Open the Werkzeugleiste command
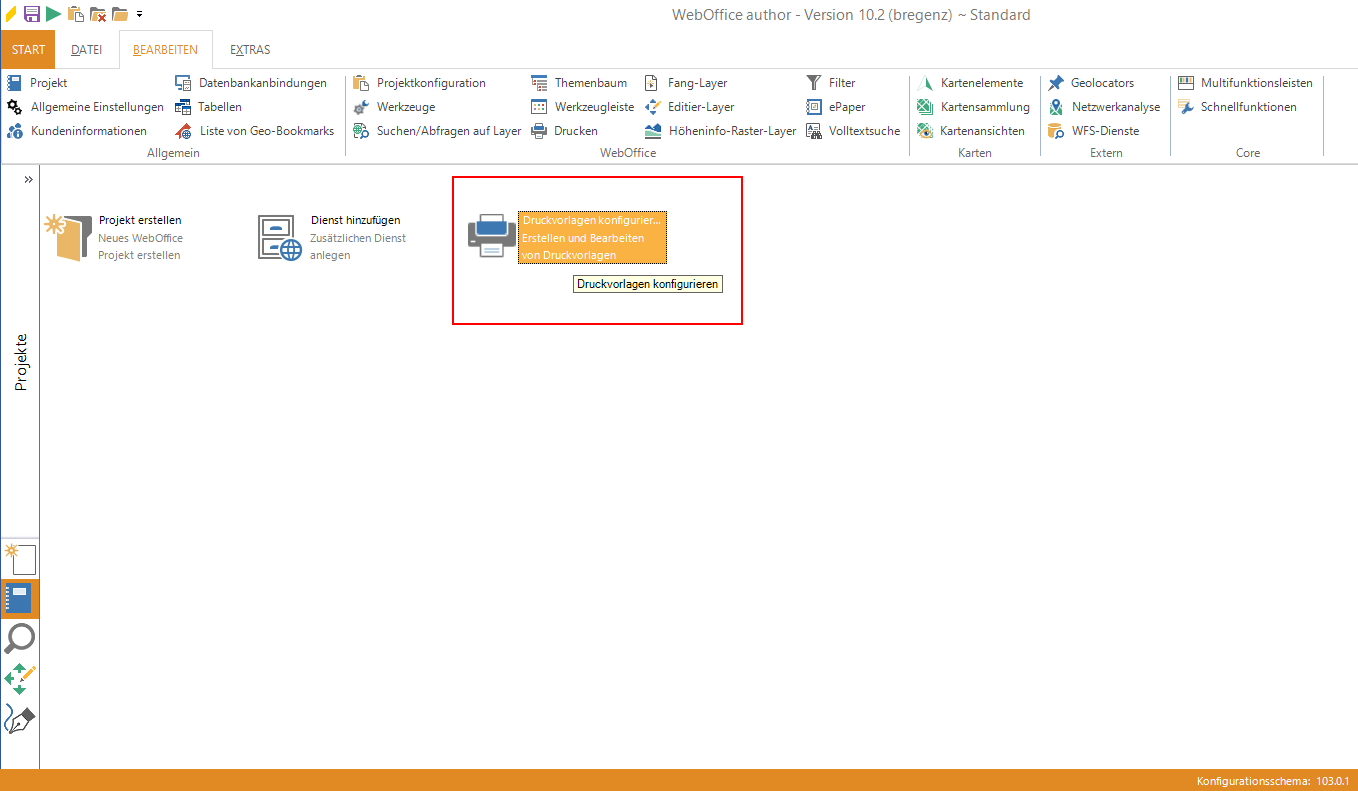The width and height of the screenshot is (1358, 791). click(x=582, y=107)
